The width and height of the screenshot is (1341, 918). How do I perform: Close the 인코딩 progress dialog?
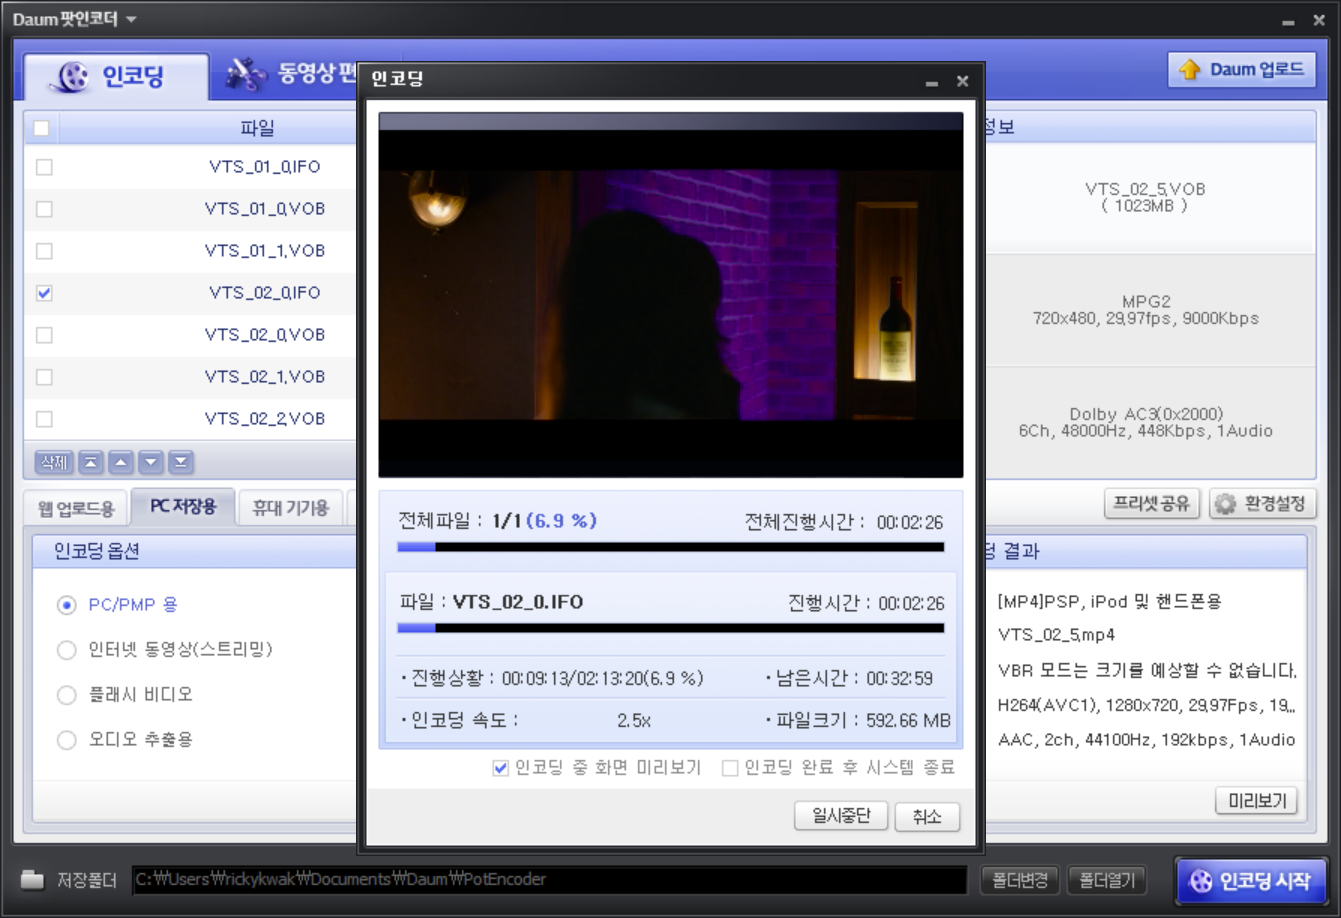point(962,81)
